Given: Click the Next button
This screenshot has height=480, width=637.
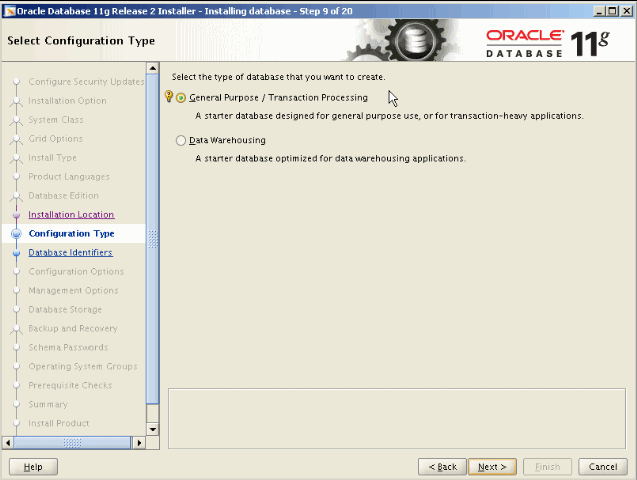Looking at the screenshot, I should pos(492,467).
